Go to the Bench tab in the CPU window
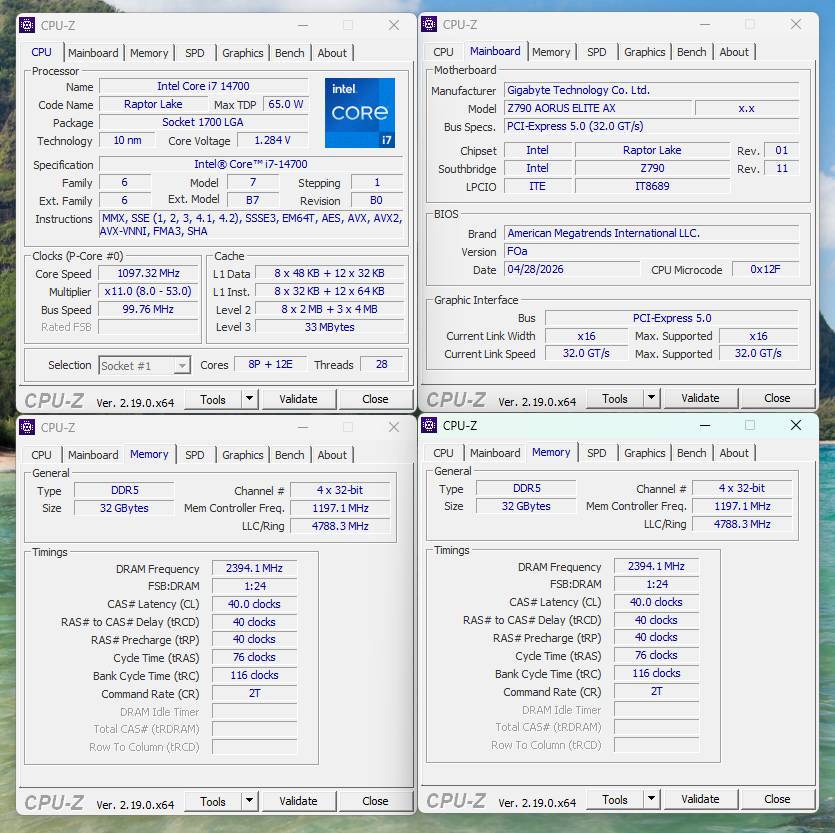 click(x=290, y=53)
